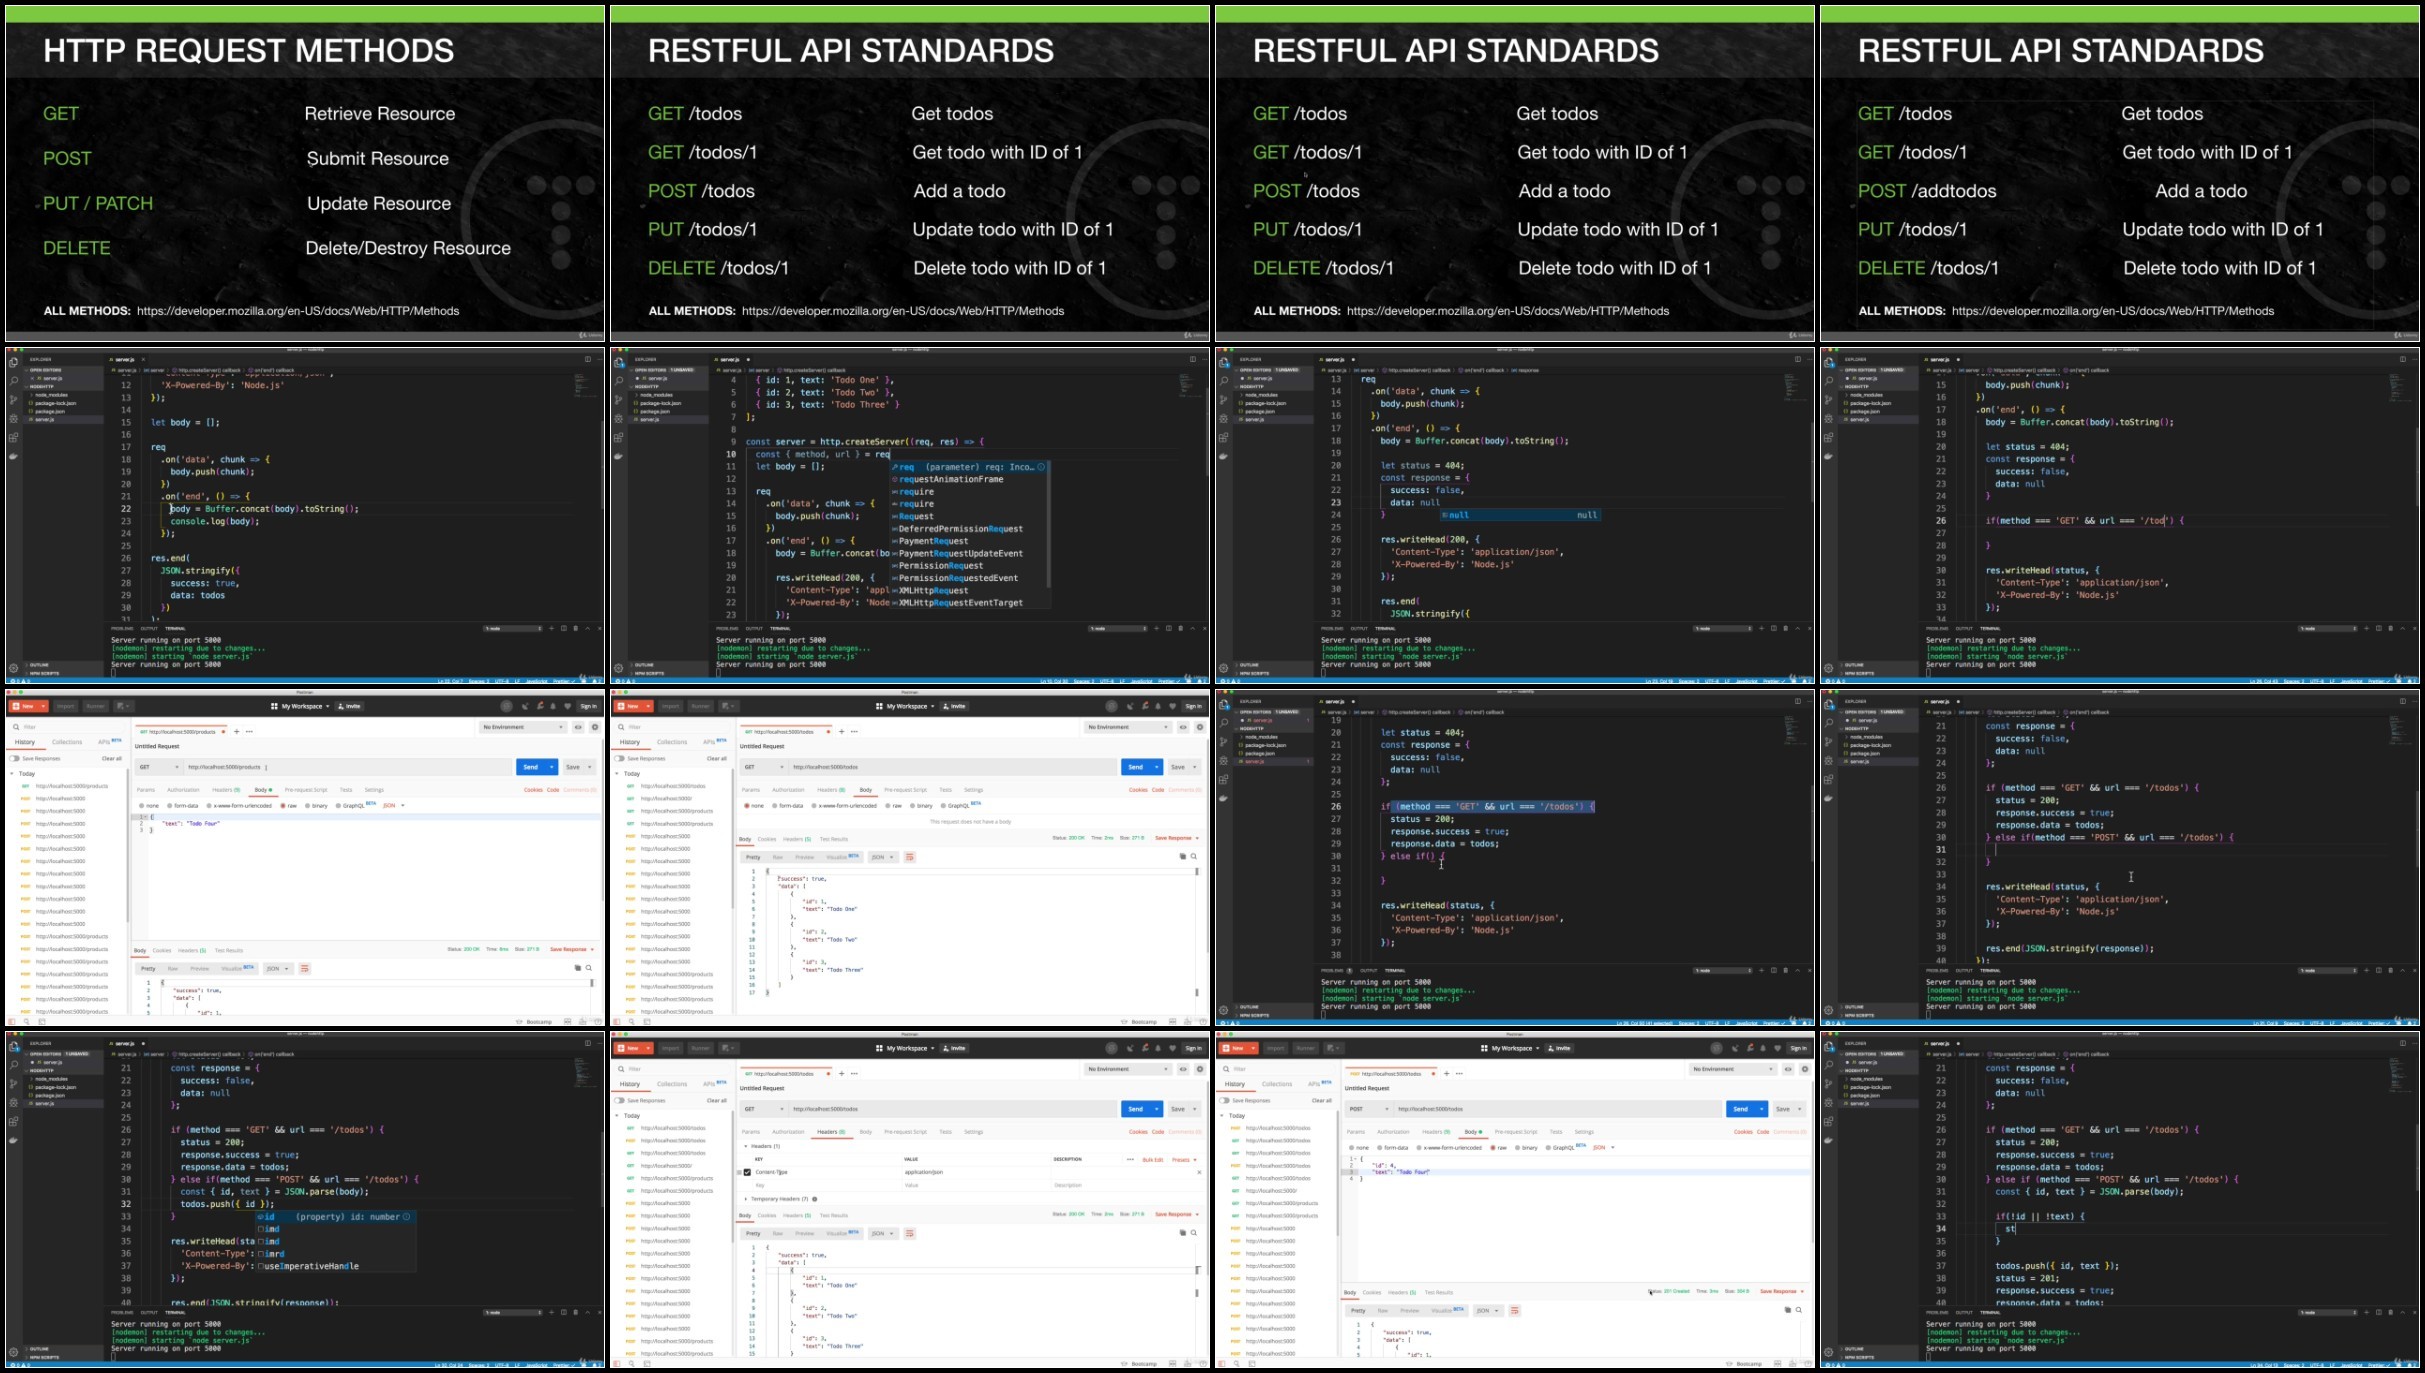Open Preview response tab, Content-Type header Postman frame
The height and width of the screenshot is (1373, 2425).
(x=804, y=1234)
